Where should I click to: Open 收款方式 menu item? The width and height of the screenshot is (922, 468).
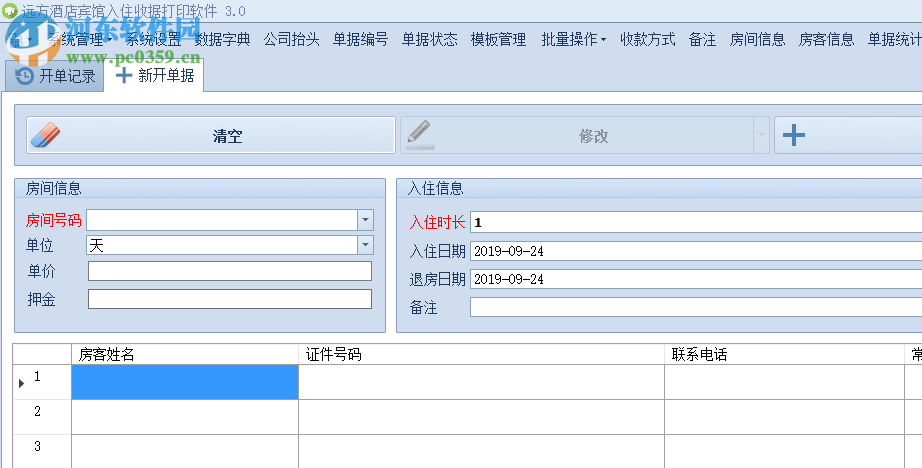648,39
